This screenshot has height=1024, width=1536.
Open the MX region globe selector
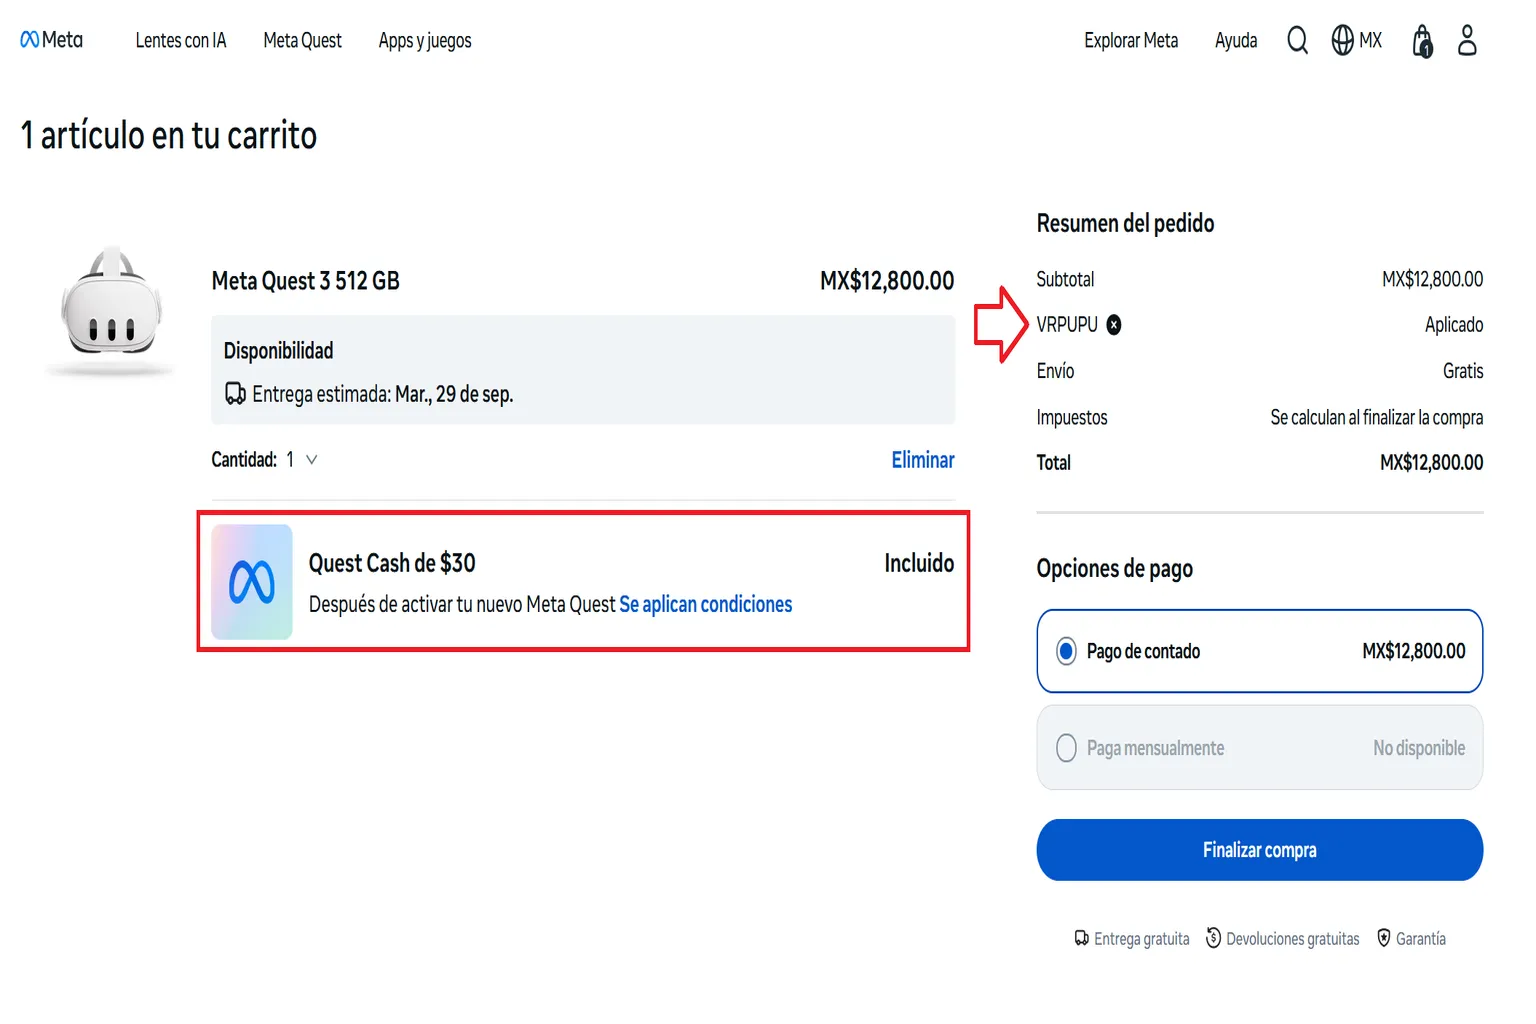click(1356, 40)
